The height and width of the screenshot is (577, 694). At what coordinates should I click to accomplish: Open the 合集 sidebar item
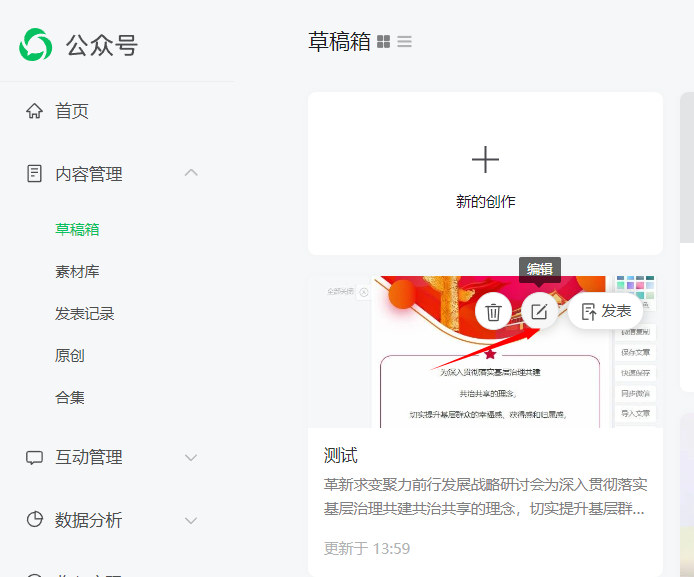point(69,398)
